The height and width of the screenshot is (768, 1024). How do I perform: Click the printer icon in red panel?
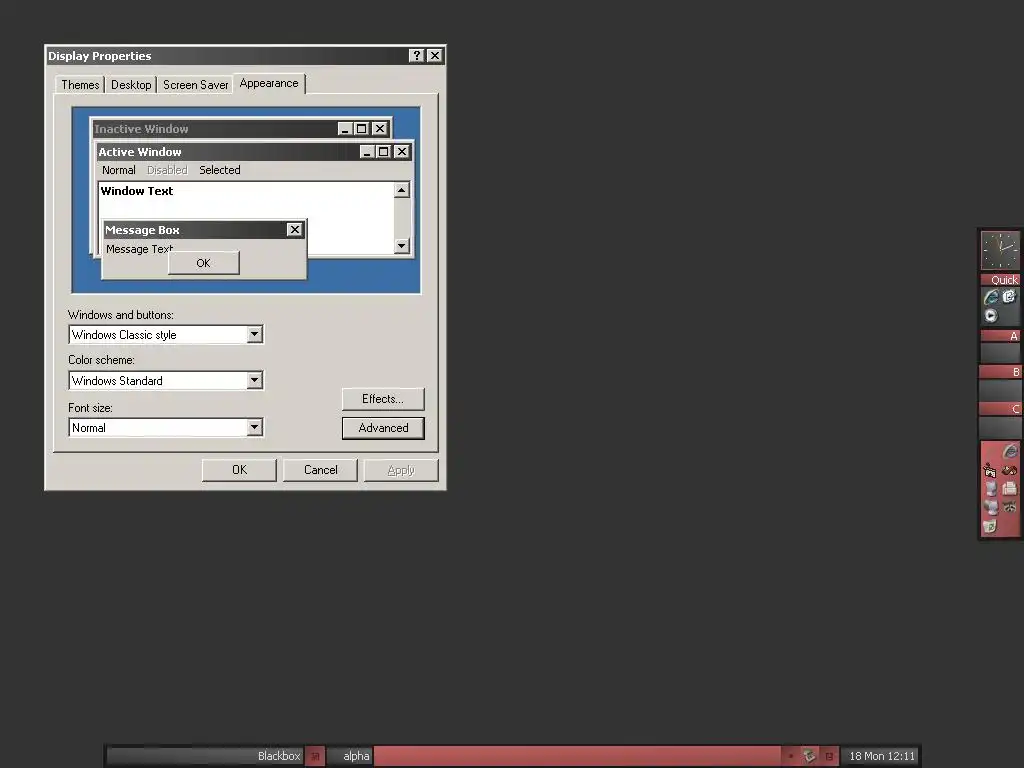coord(1010,487)
